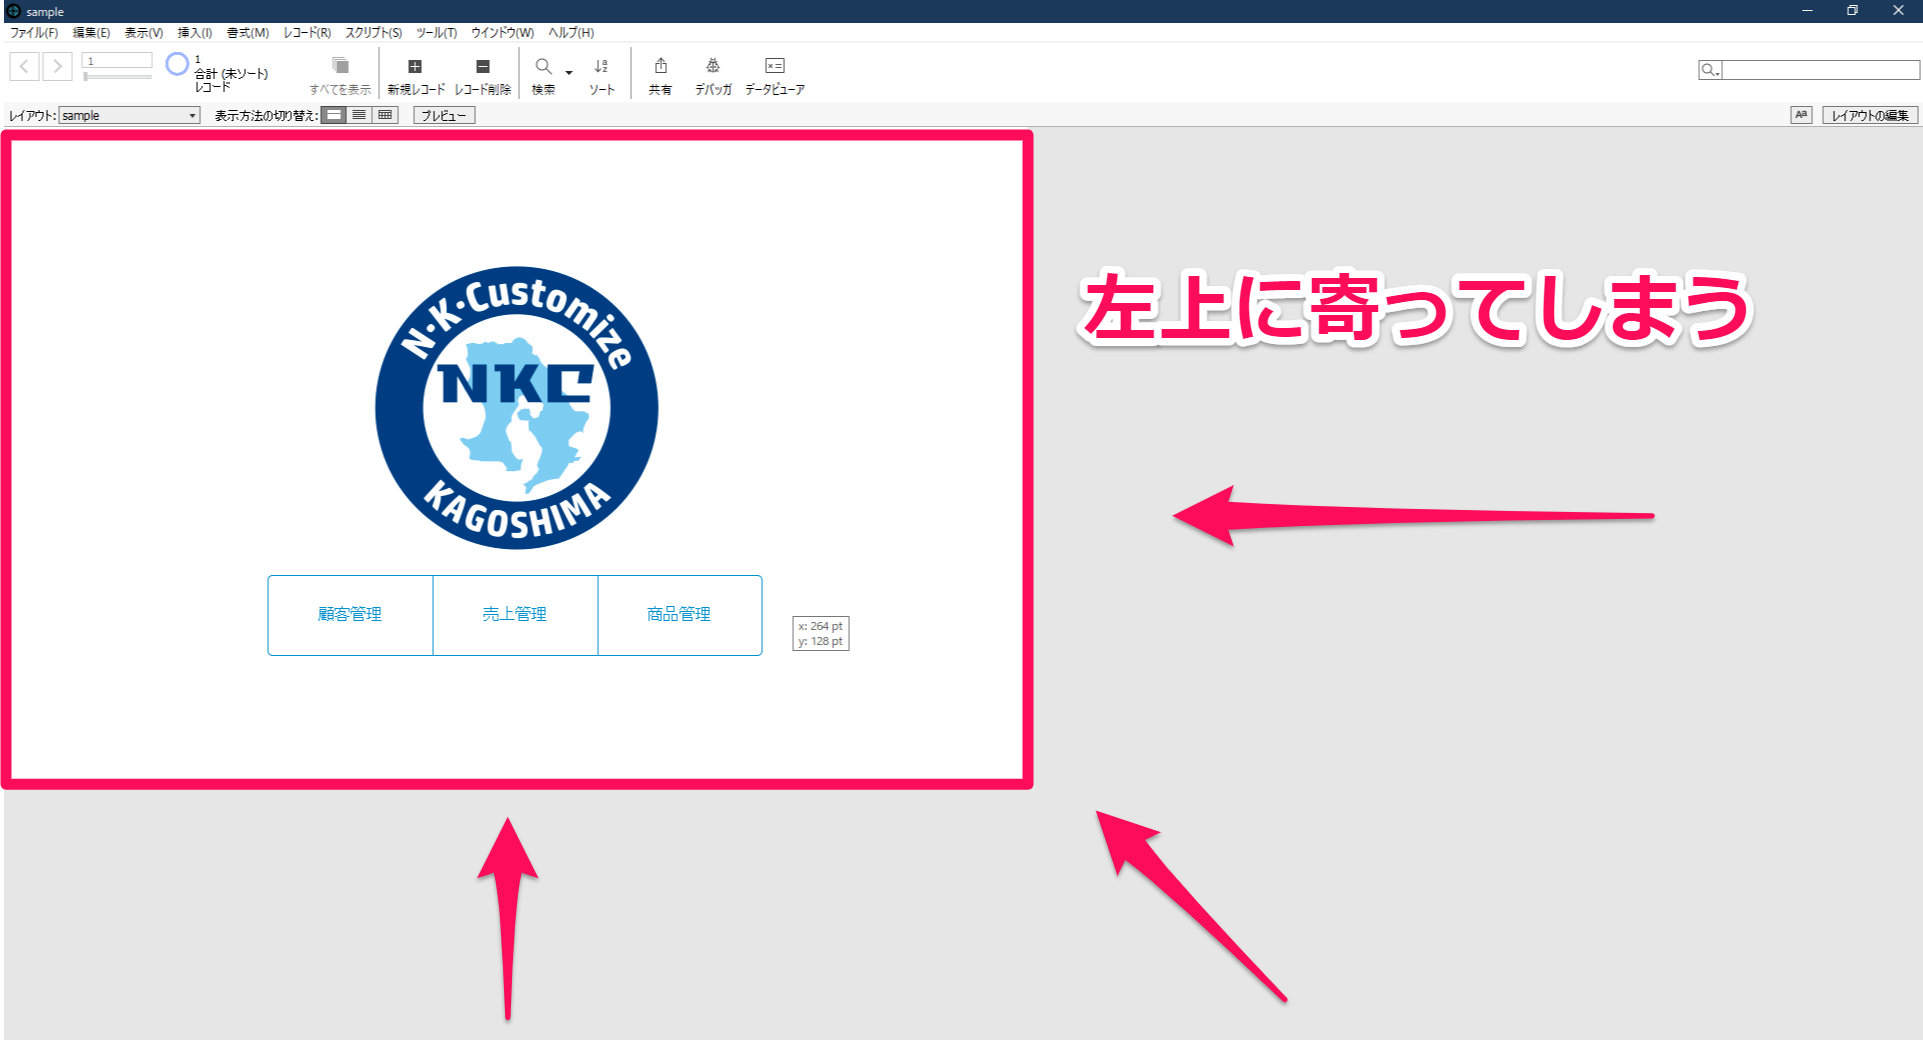Click the sample app icon in title bar

point(13,11)
